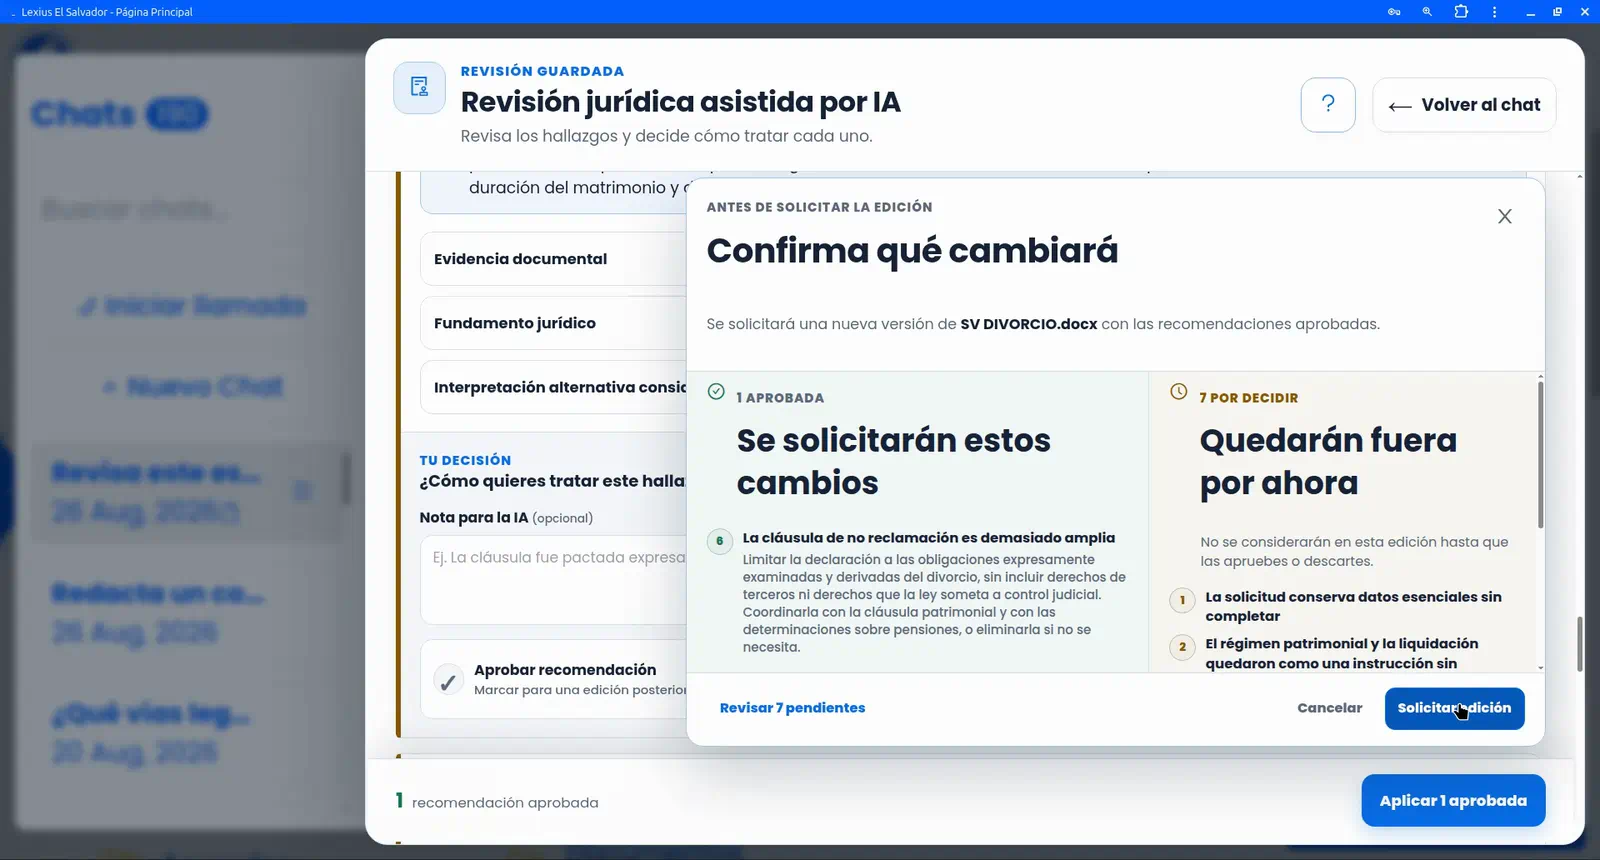Click the review panel vertical scrollbar
The height and width of the screenshot is (860, 1600).
pos(1579,644)
